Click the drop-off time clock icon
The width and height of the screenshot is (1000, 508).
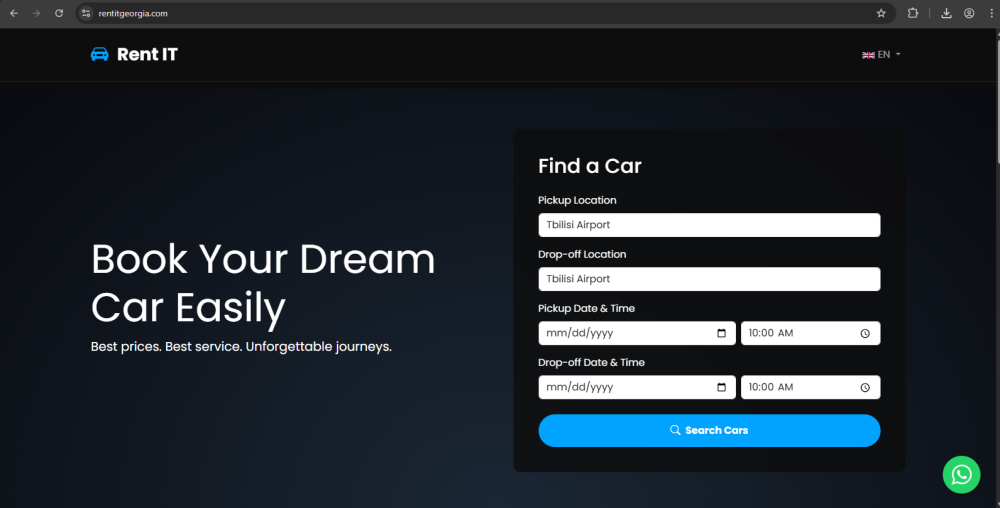[866, 387]
